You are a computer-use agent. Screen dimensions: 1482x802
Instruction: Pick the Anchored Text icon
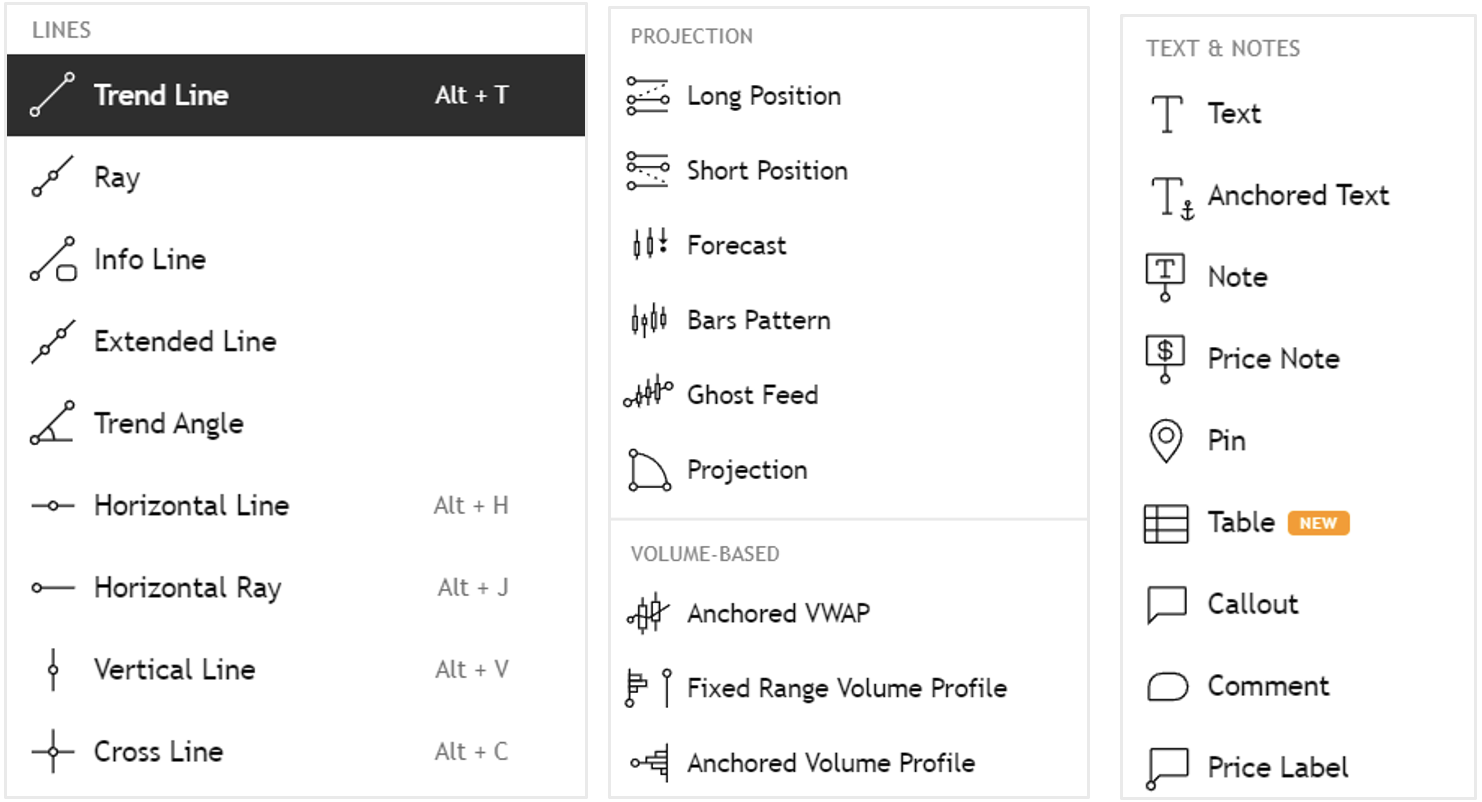click(x=1171, y=197)
